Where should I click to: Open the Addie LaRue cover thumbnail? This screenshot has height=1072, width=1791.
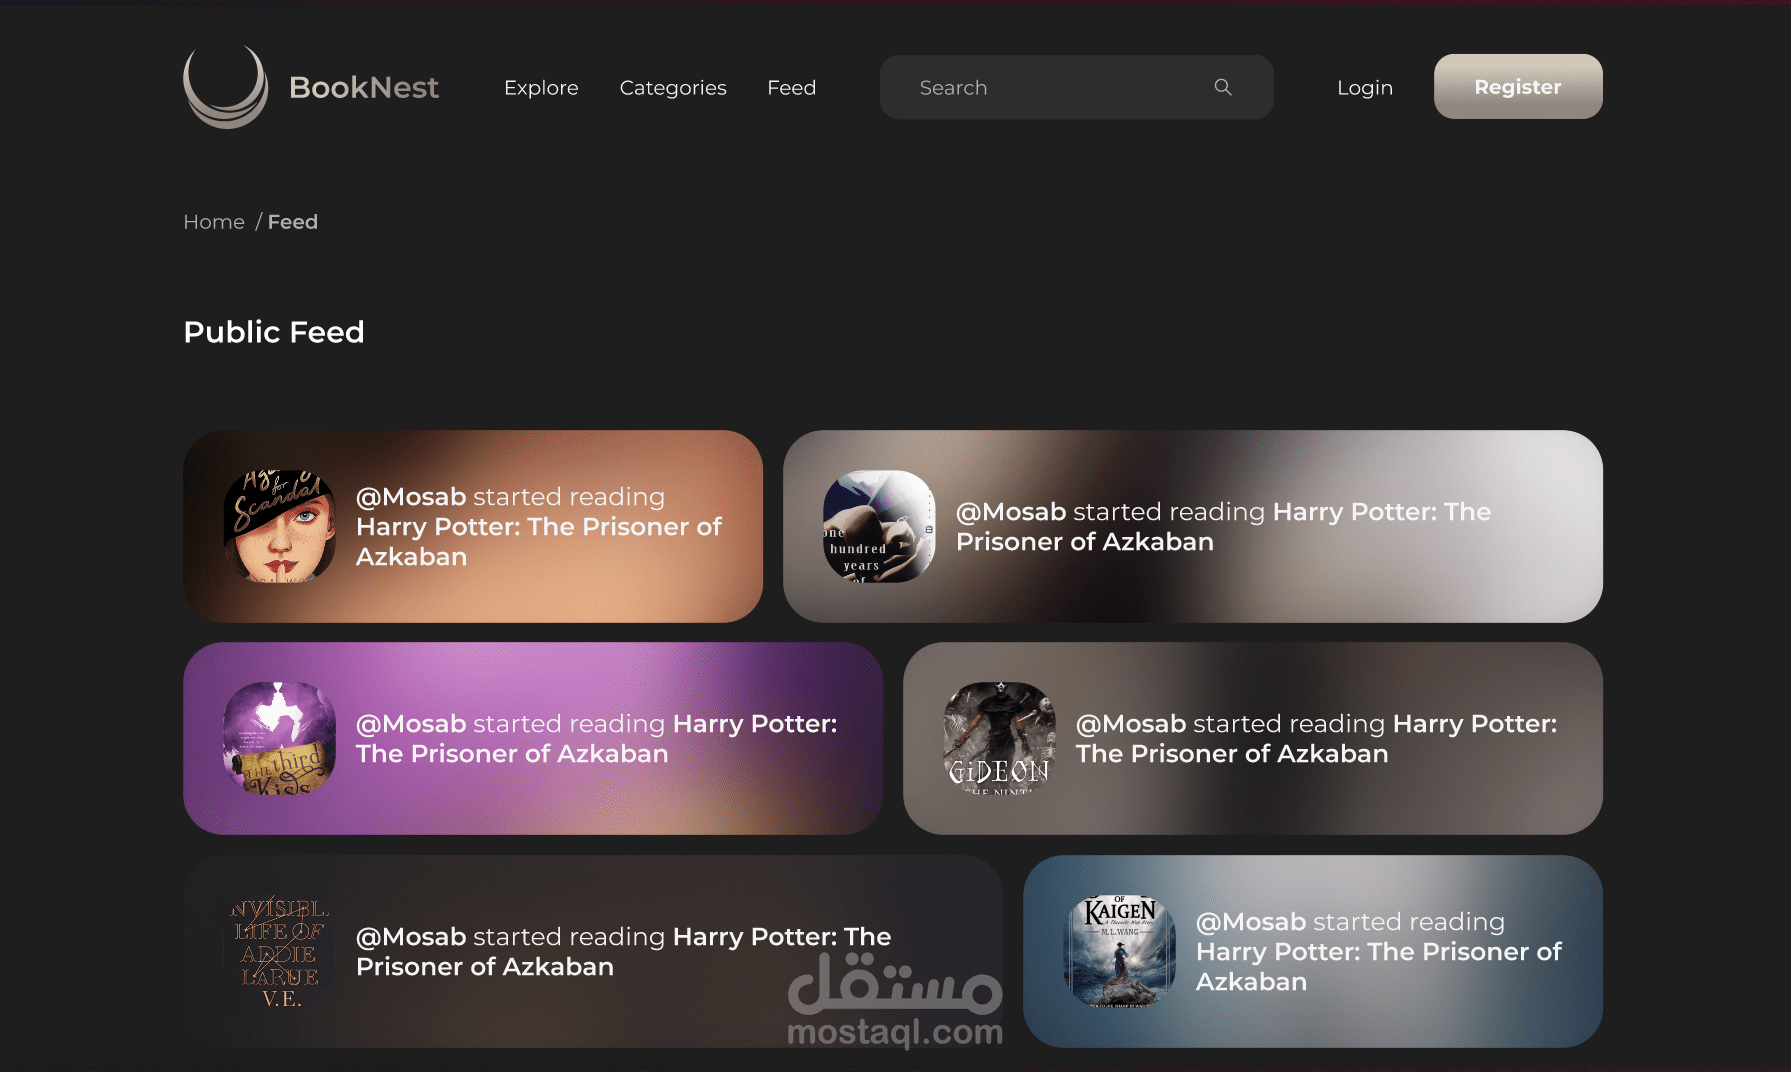tap(280, 951)
